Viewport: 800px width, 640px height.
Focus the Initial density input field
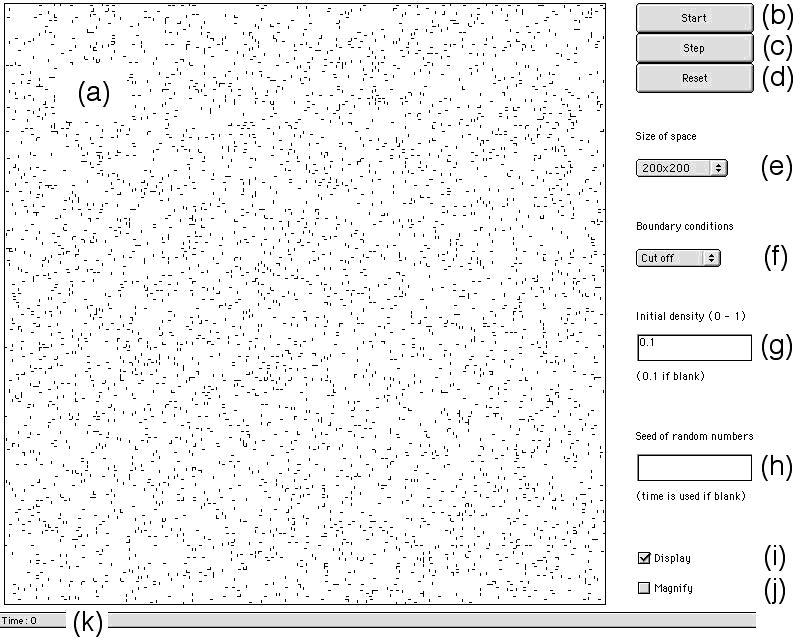click(694, 348)
